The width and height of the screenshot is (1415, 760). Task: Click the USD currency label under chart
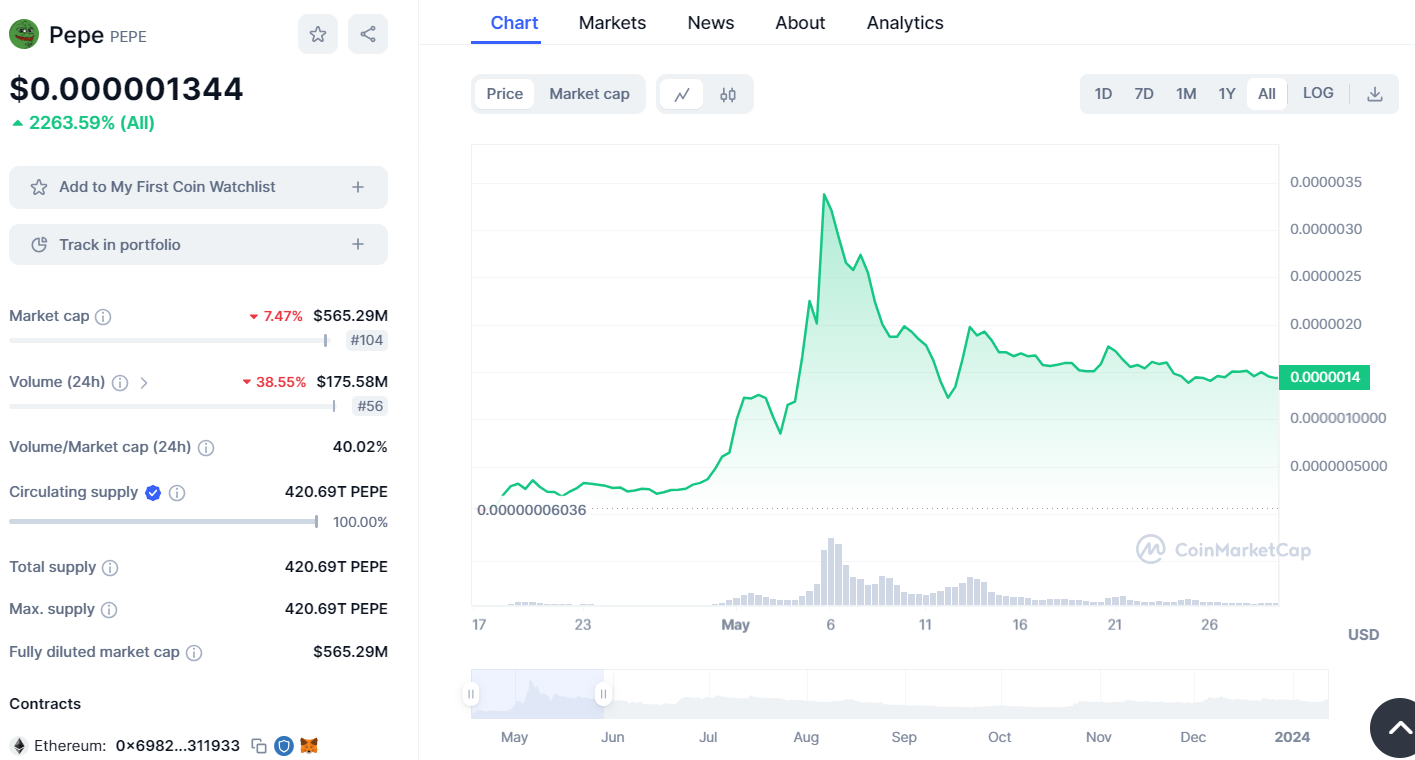tap(1363, 634)
